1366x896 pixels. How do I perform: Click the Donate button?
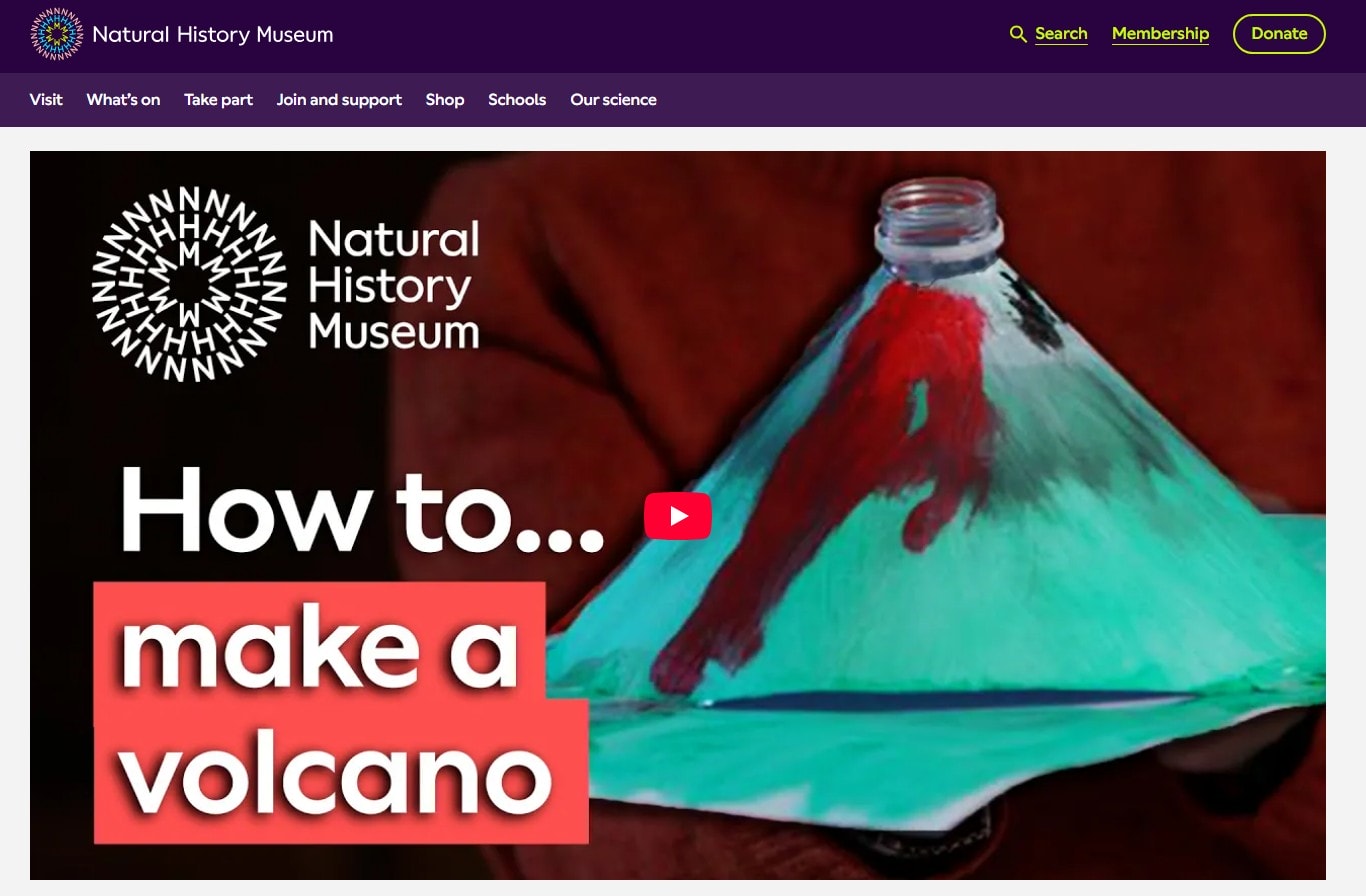[1279, 34]
